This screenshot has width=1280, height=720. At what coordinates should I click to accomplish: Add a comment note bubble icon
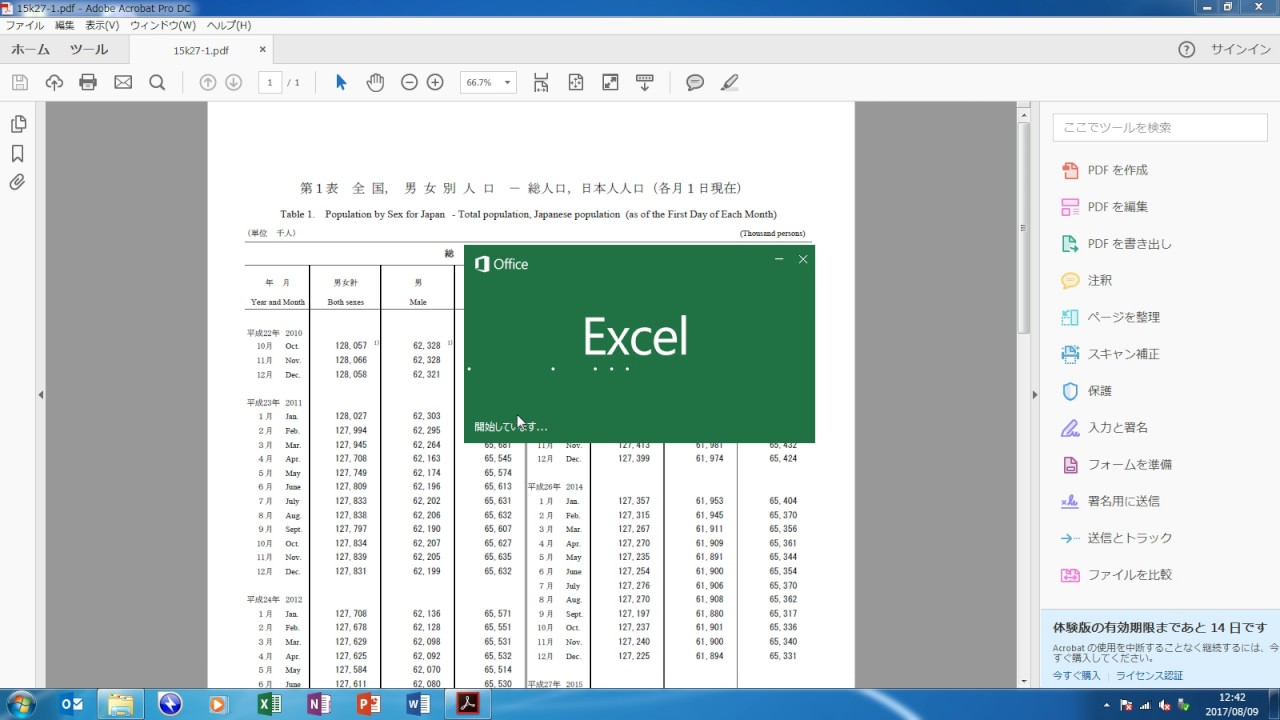click(695, 82)
